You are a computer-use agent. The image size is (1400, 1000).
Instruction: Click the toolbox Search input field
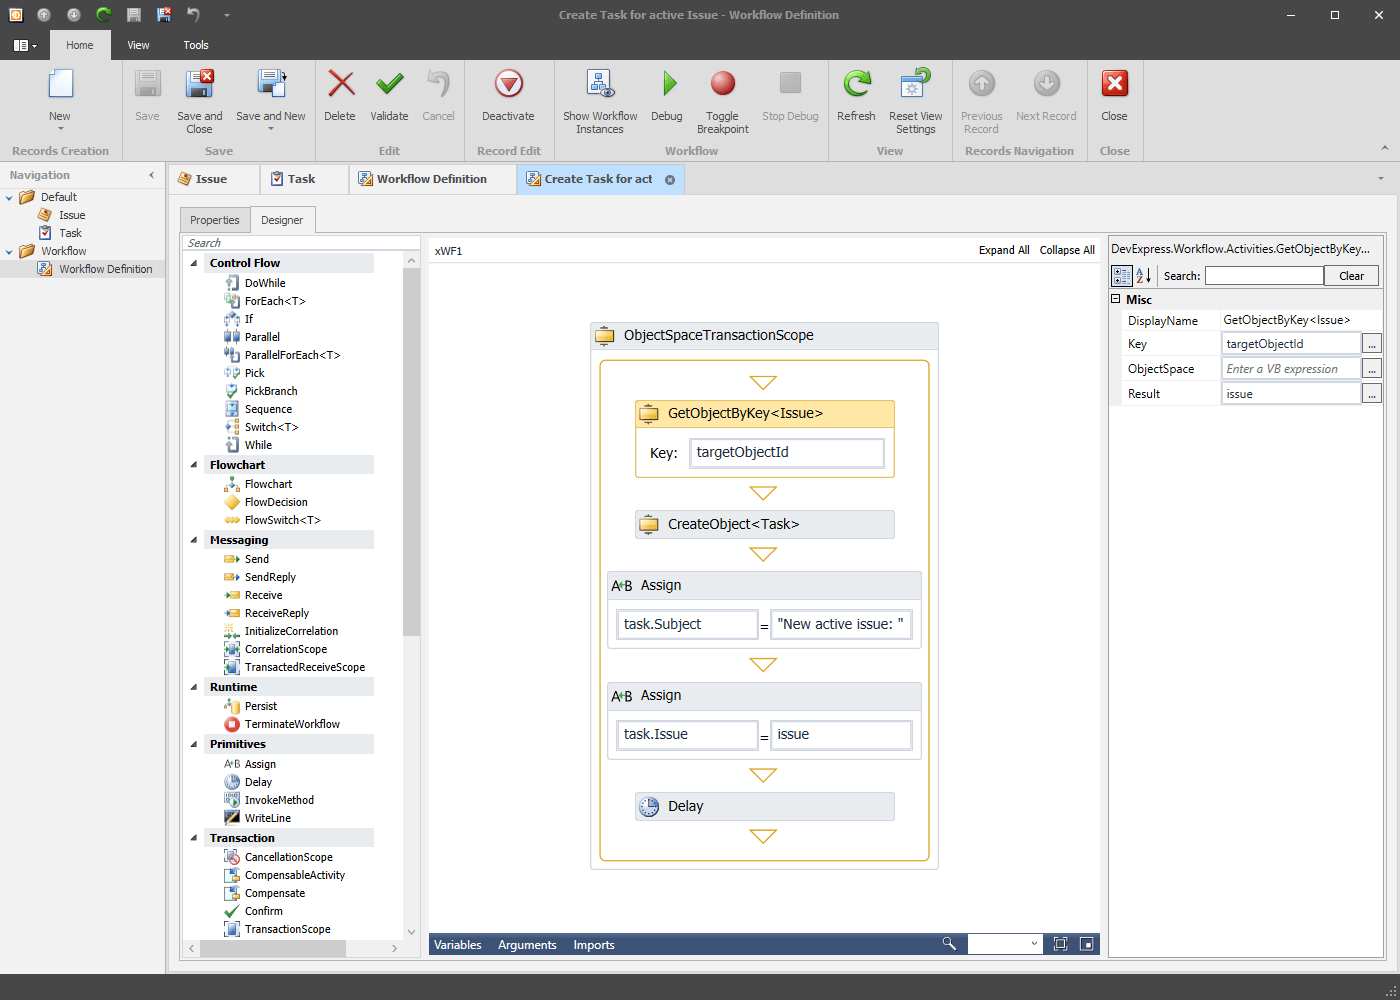tap(300, 243)
